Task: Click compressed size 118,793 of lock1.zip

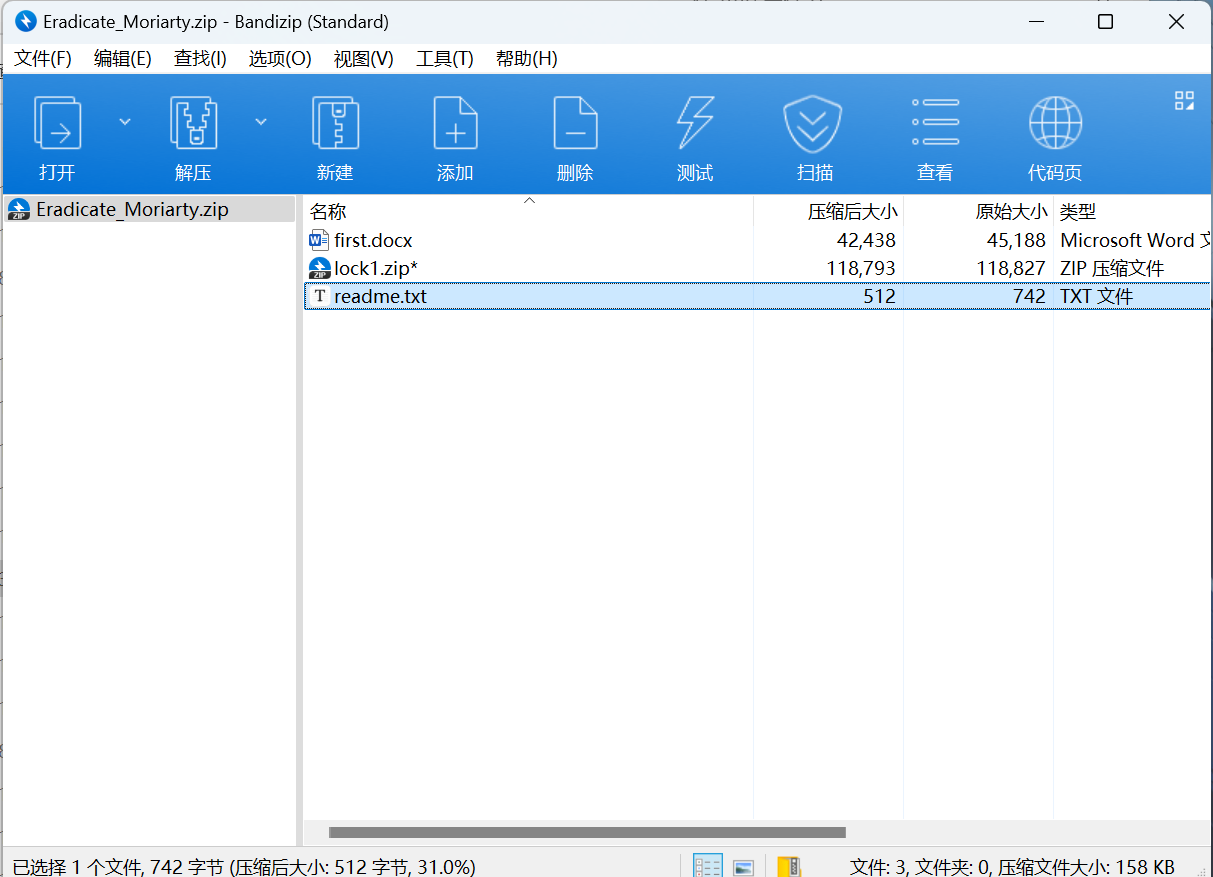Action: (x=861, y=268)
